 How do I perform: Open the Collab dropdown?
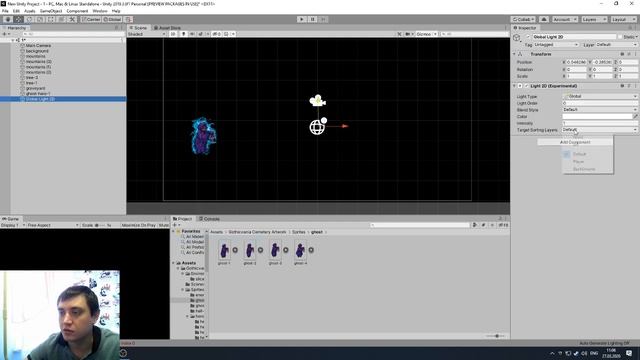[523, 19]
